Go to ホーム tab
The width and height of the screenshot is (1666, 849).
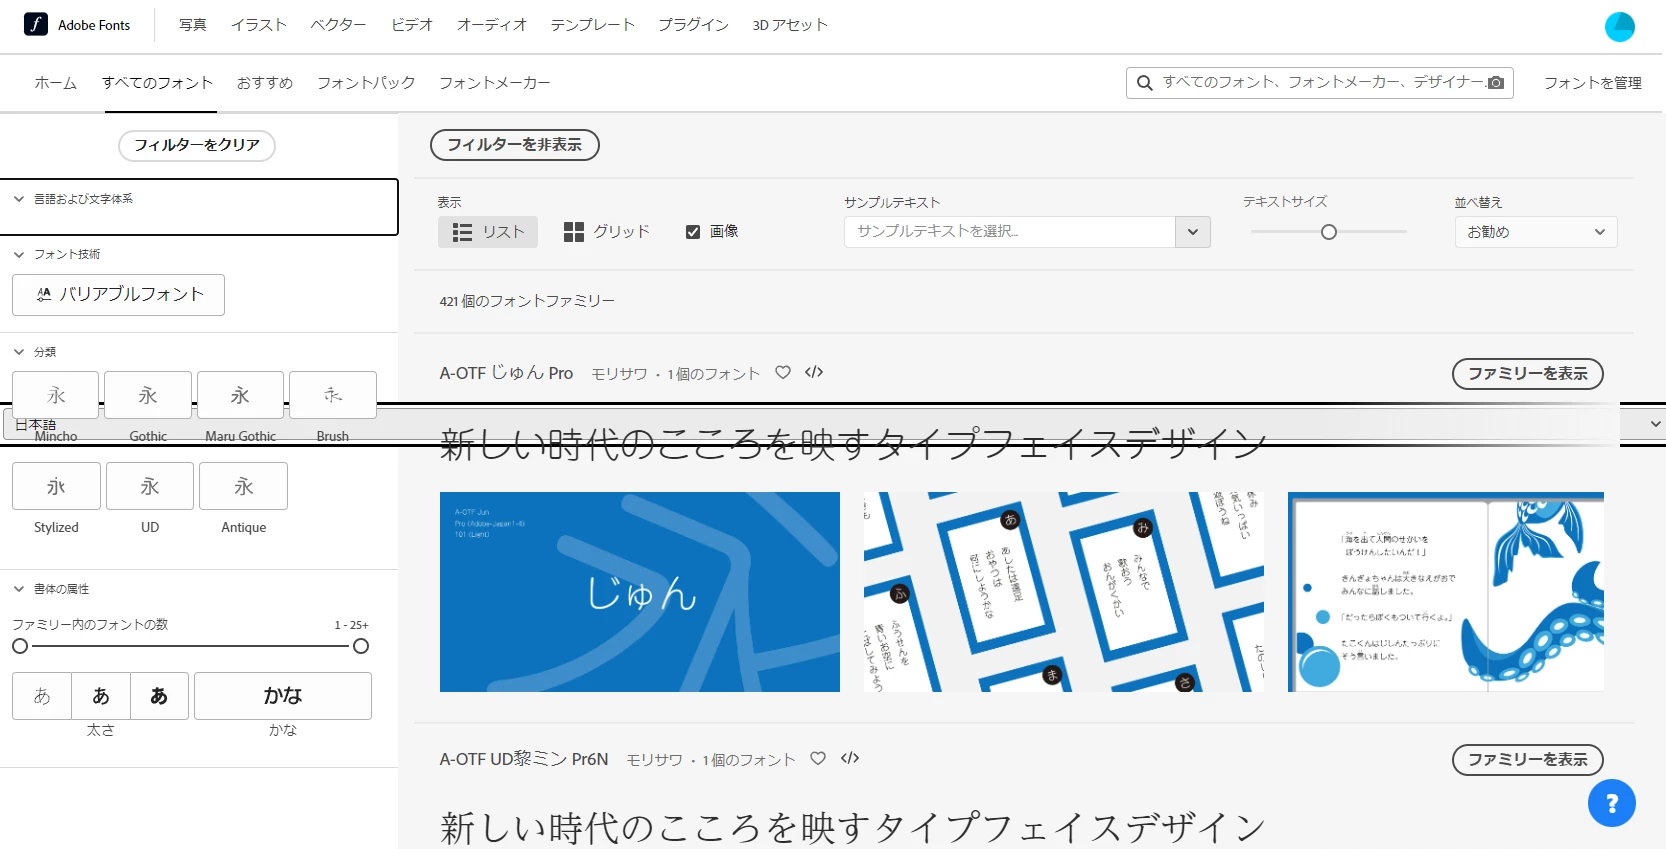(x=56, y=83)
